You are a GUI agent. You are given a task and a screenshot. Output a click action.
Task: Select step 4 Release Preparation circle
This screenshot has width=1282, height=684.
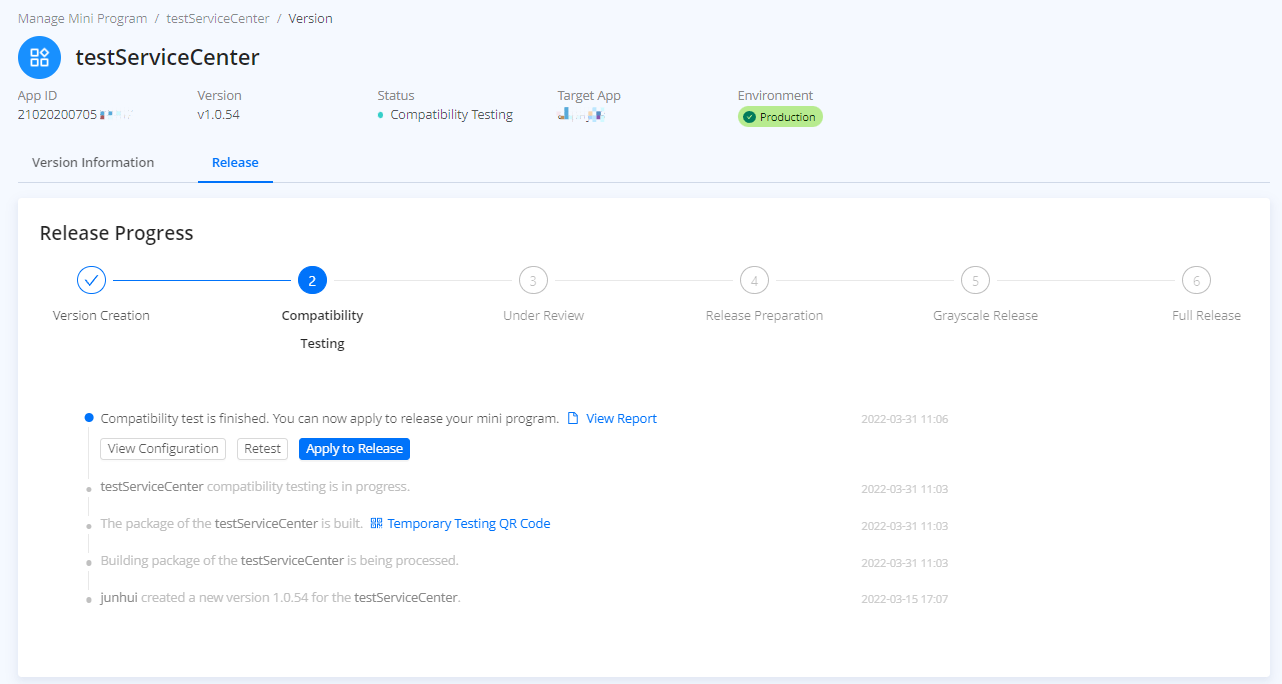tap(754, 281)
